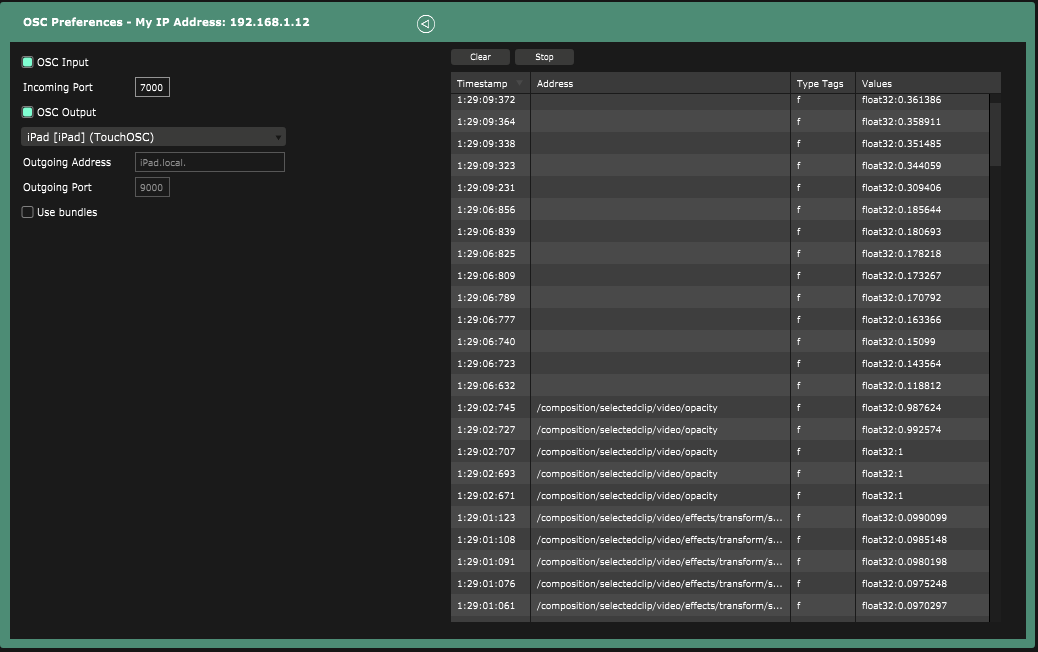Click the Outgoing Address field
Image resolution: width=1038 pixels, height=652 pixels.
click(x=209, y=162)
